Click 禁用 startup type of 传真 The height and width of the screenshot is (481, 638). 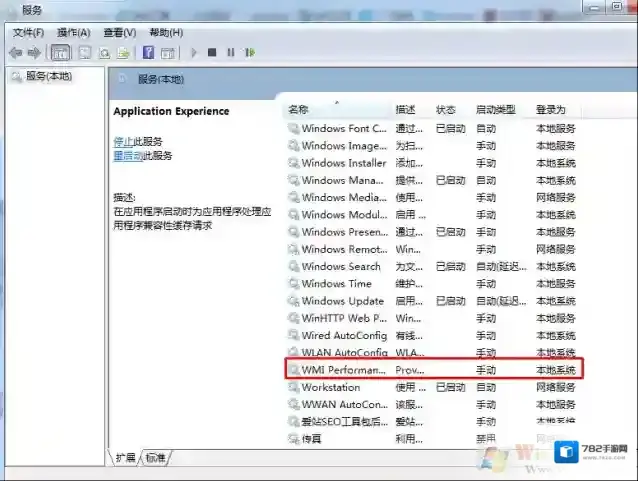coord(486,439)
